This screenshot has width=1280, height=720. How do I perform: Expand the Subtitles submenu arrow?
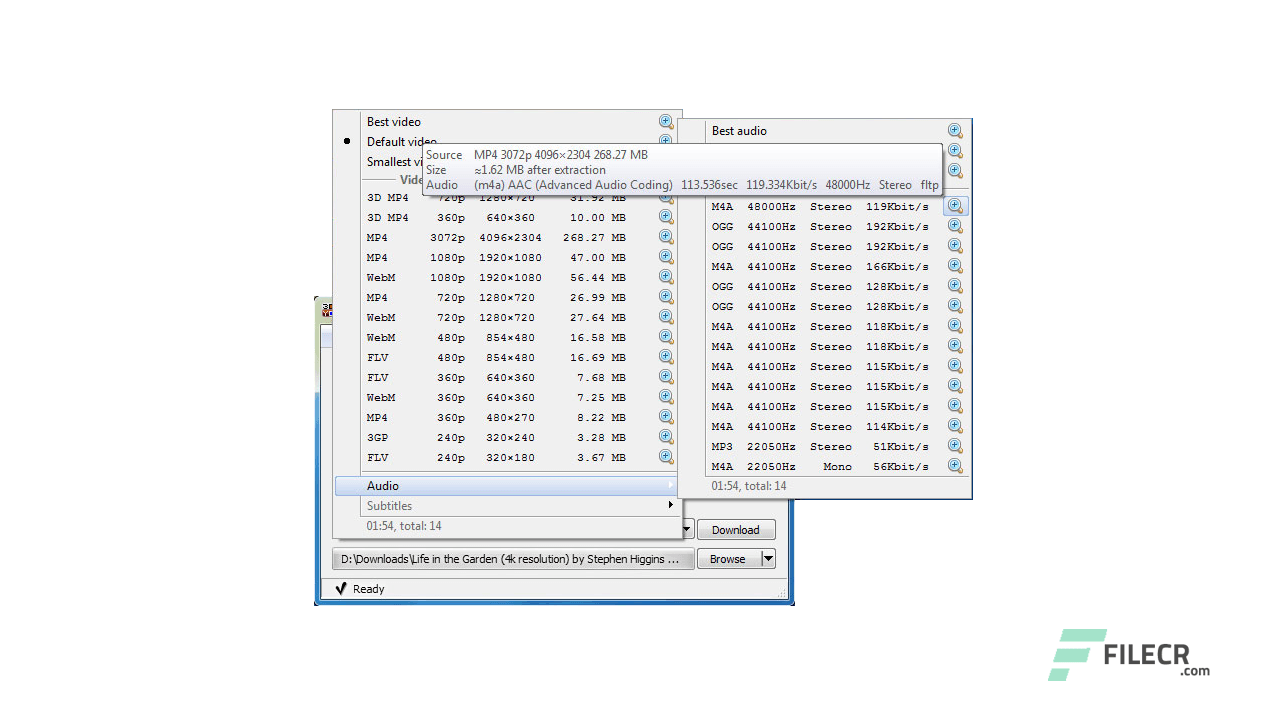pos(670,505)
